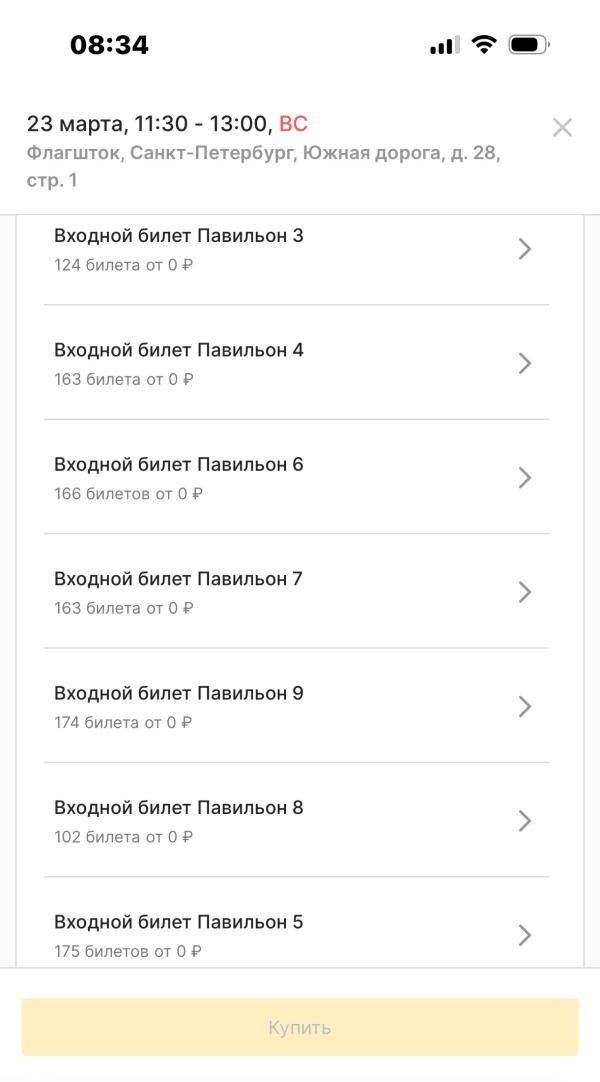Tap the Флагшток venue address text
This screenshot has height=1082, width=600.
coord(262,167)
